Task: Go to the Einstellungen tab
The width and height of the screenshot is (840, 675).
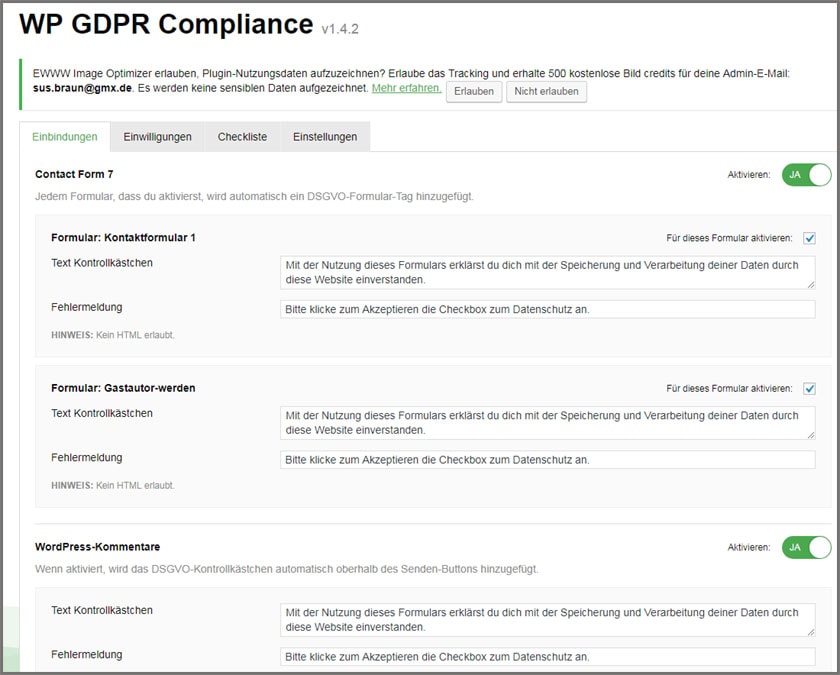Action: point(325,137)
